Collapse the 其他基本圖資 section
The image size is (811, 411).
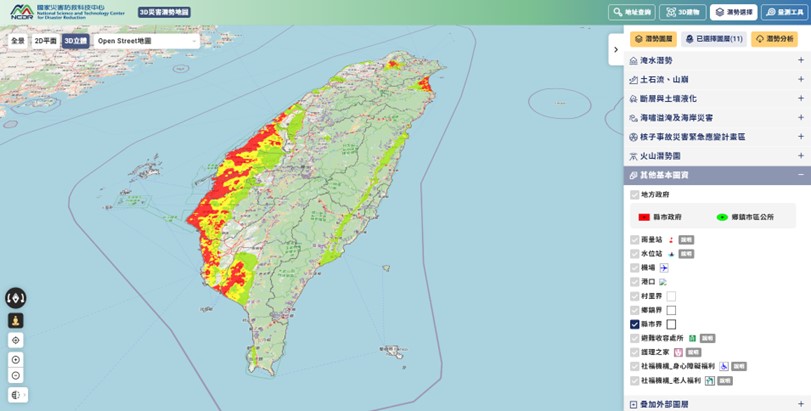pos(800,175)
